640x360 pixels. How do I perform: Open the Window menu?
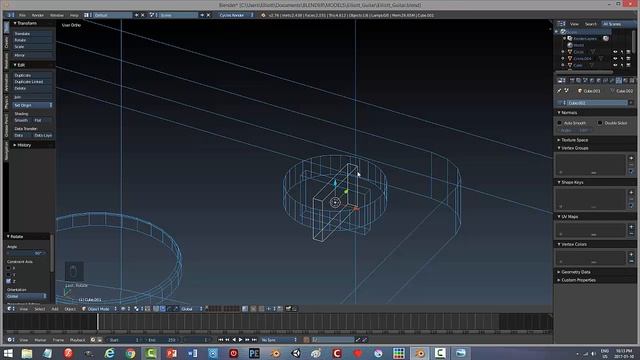coord(57,15)
